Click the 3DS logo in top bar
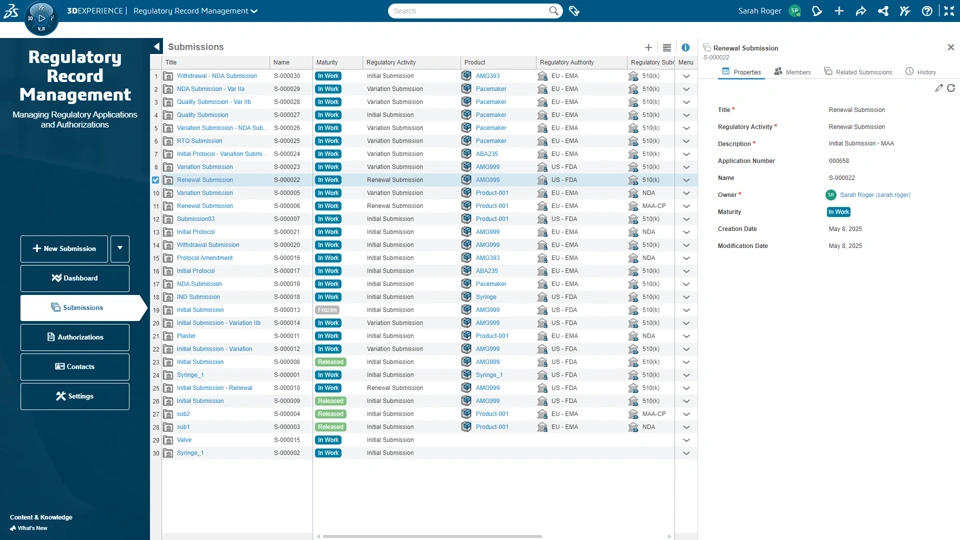Screen dimensions: 960x540 [11, 10]
